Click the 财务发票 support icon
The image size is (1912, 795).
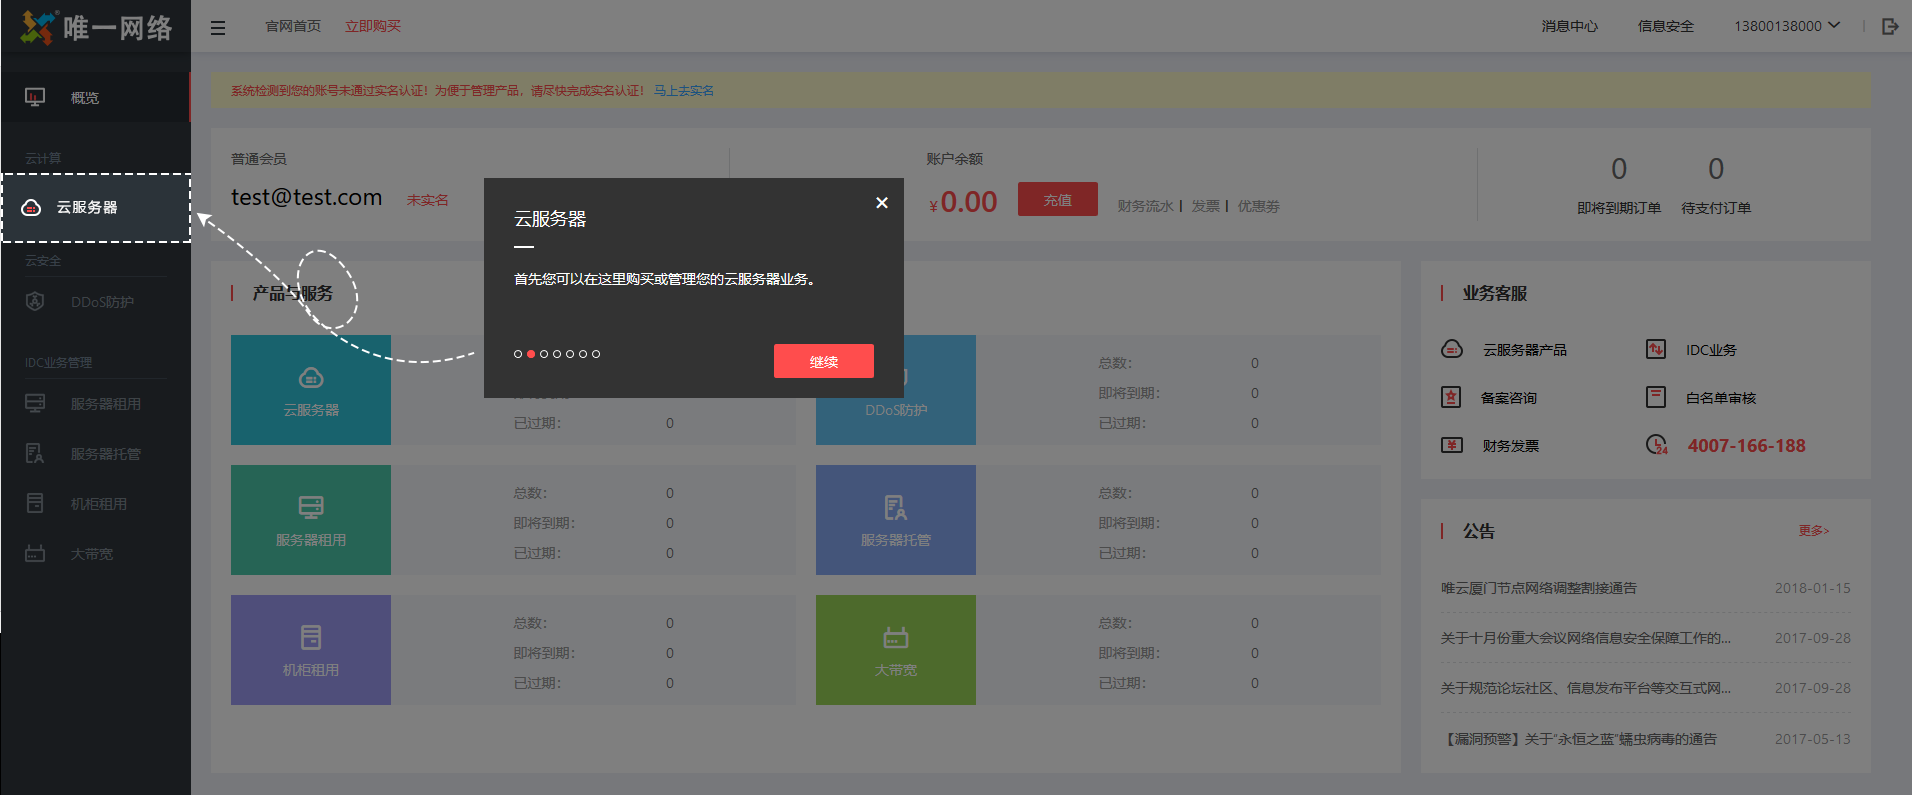point(1452,445)
